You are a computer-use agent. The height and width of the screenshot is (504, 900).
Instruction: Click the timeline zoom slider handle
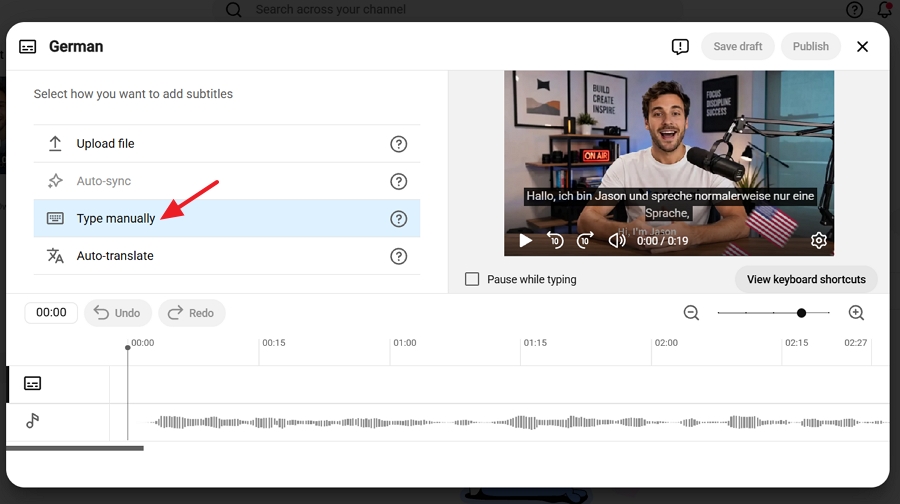pyautogui.click(x=801, y=313)
